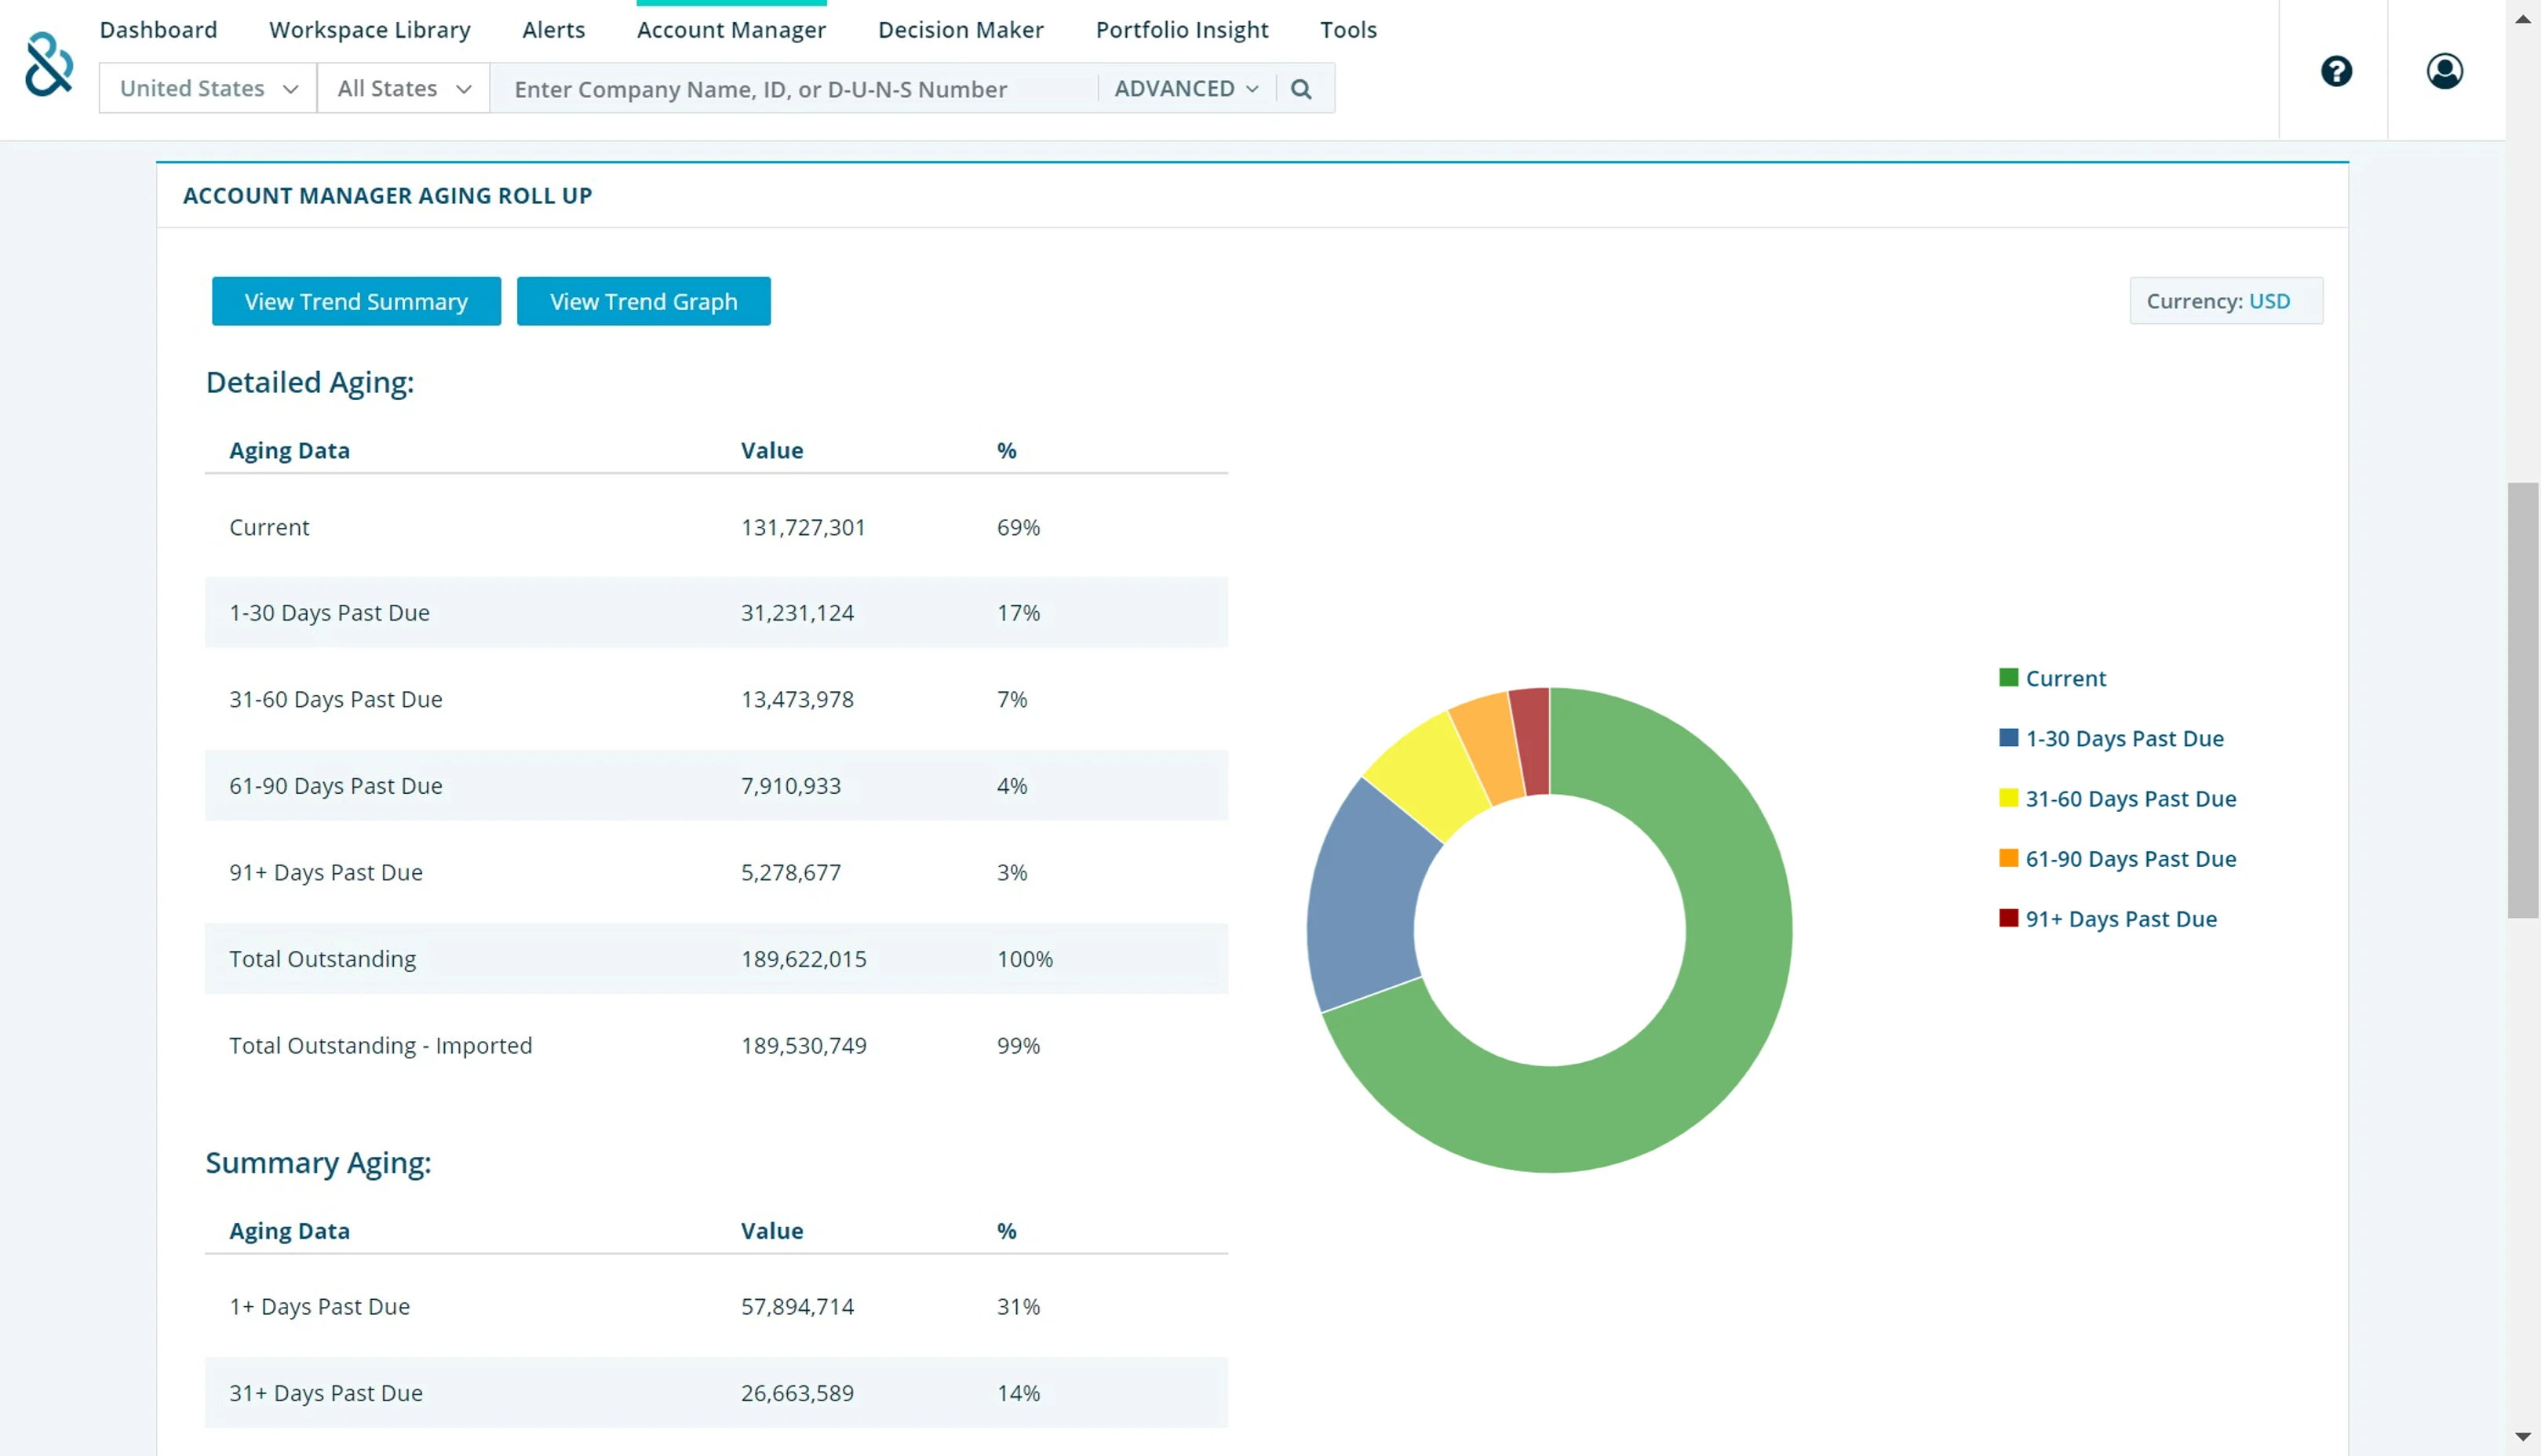Expand the All States dropdown
The image size is (2541, 1456).
(403, 89)
